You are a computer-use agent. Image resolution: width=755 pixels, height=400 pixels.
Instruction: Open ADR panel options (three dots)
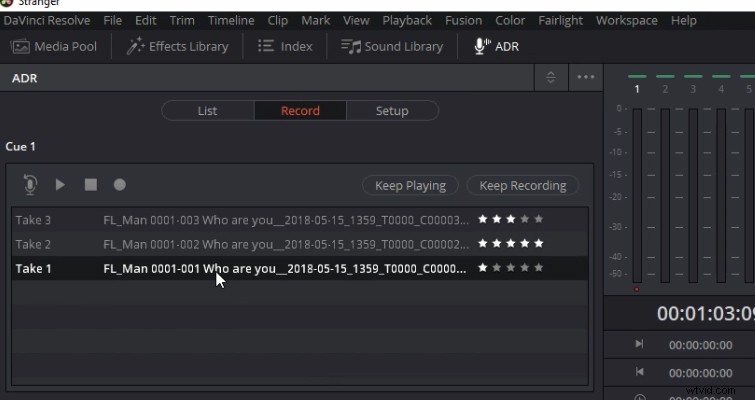click(586, 77)
